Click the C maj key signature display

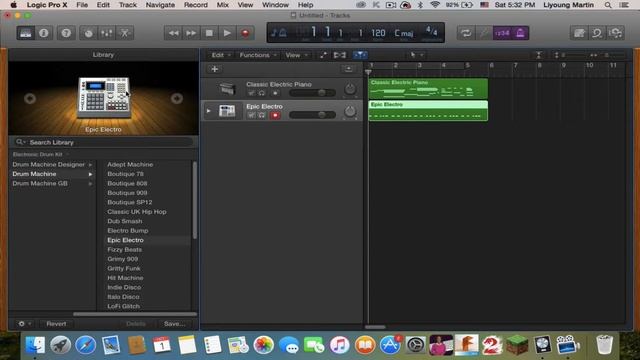click(x=404, y=33)
